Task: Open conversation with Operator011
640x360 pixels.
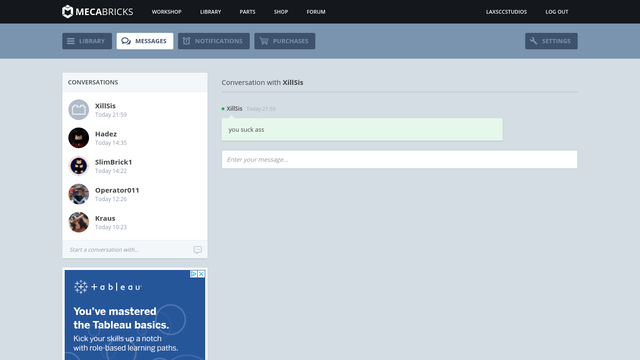Action: pyautogui.click(x=135, y=194)
